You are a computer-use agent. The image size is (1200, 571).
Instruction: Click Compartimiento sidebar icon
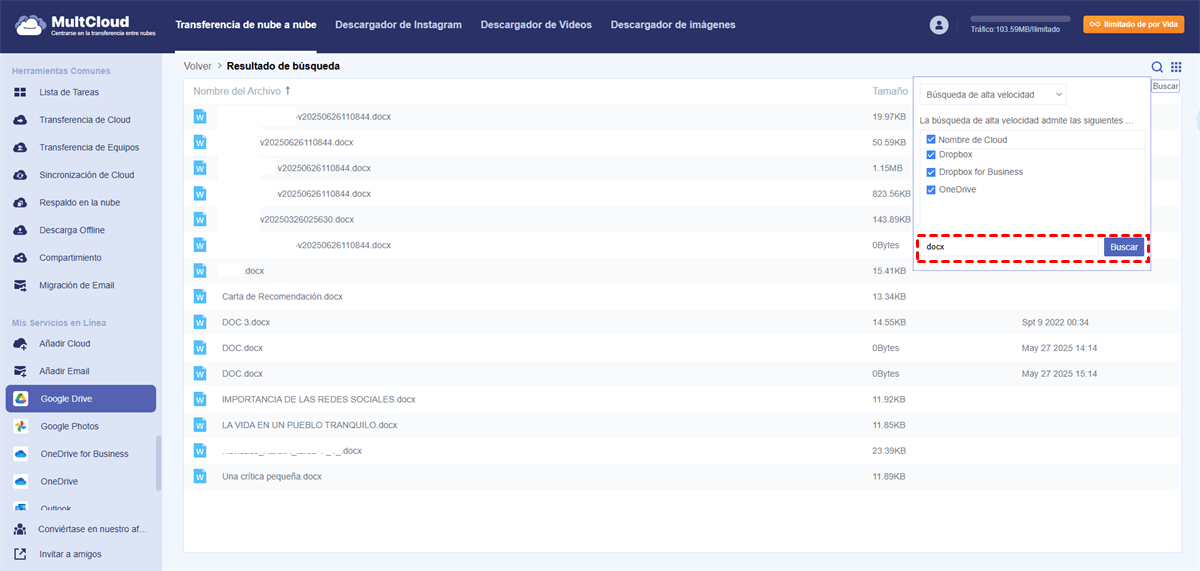coord(20,258)
